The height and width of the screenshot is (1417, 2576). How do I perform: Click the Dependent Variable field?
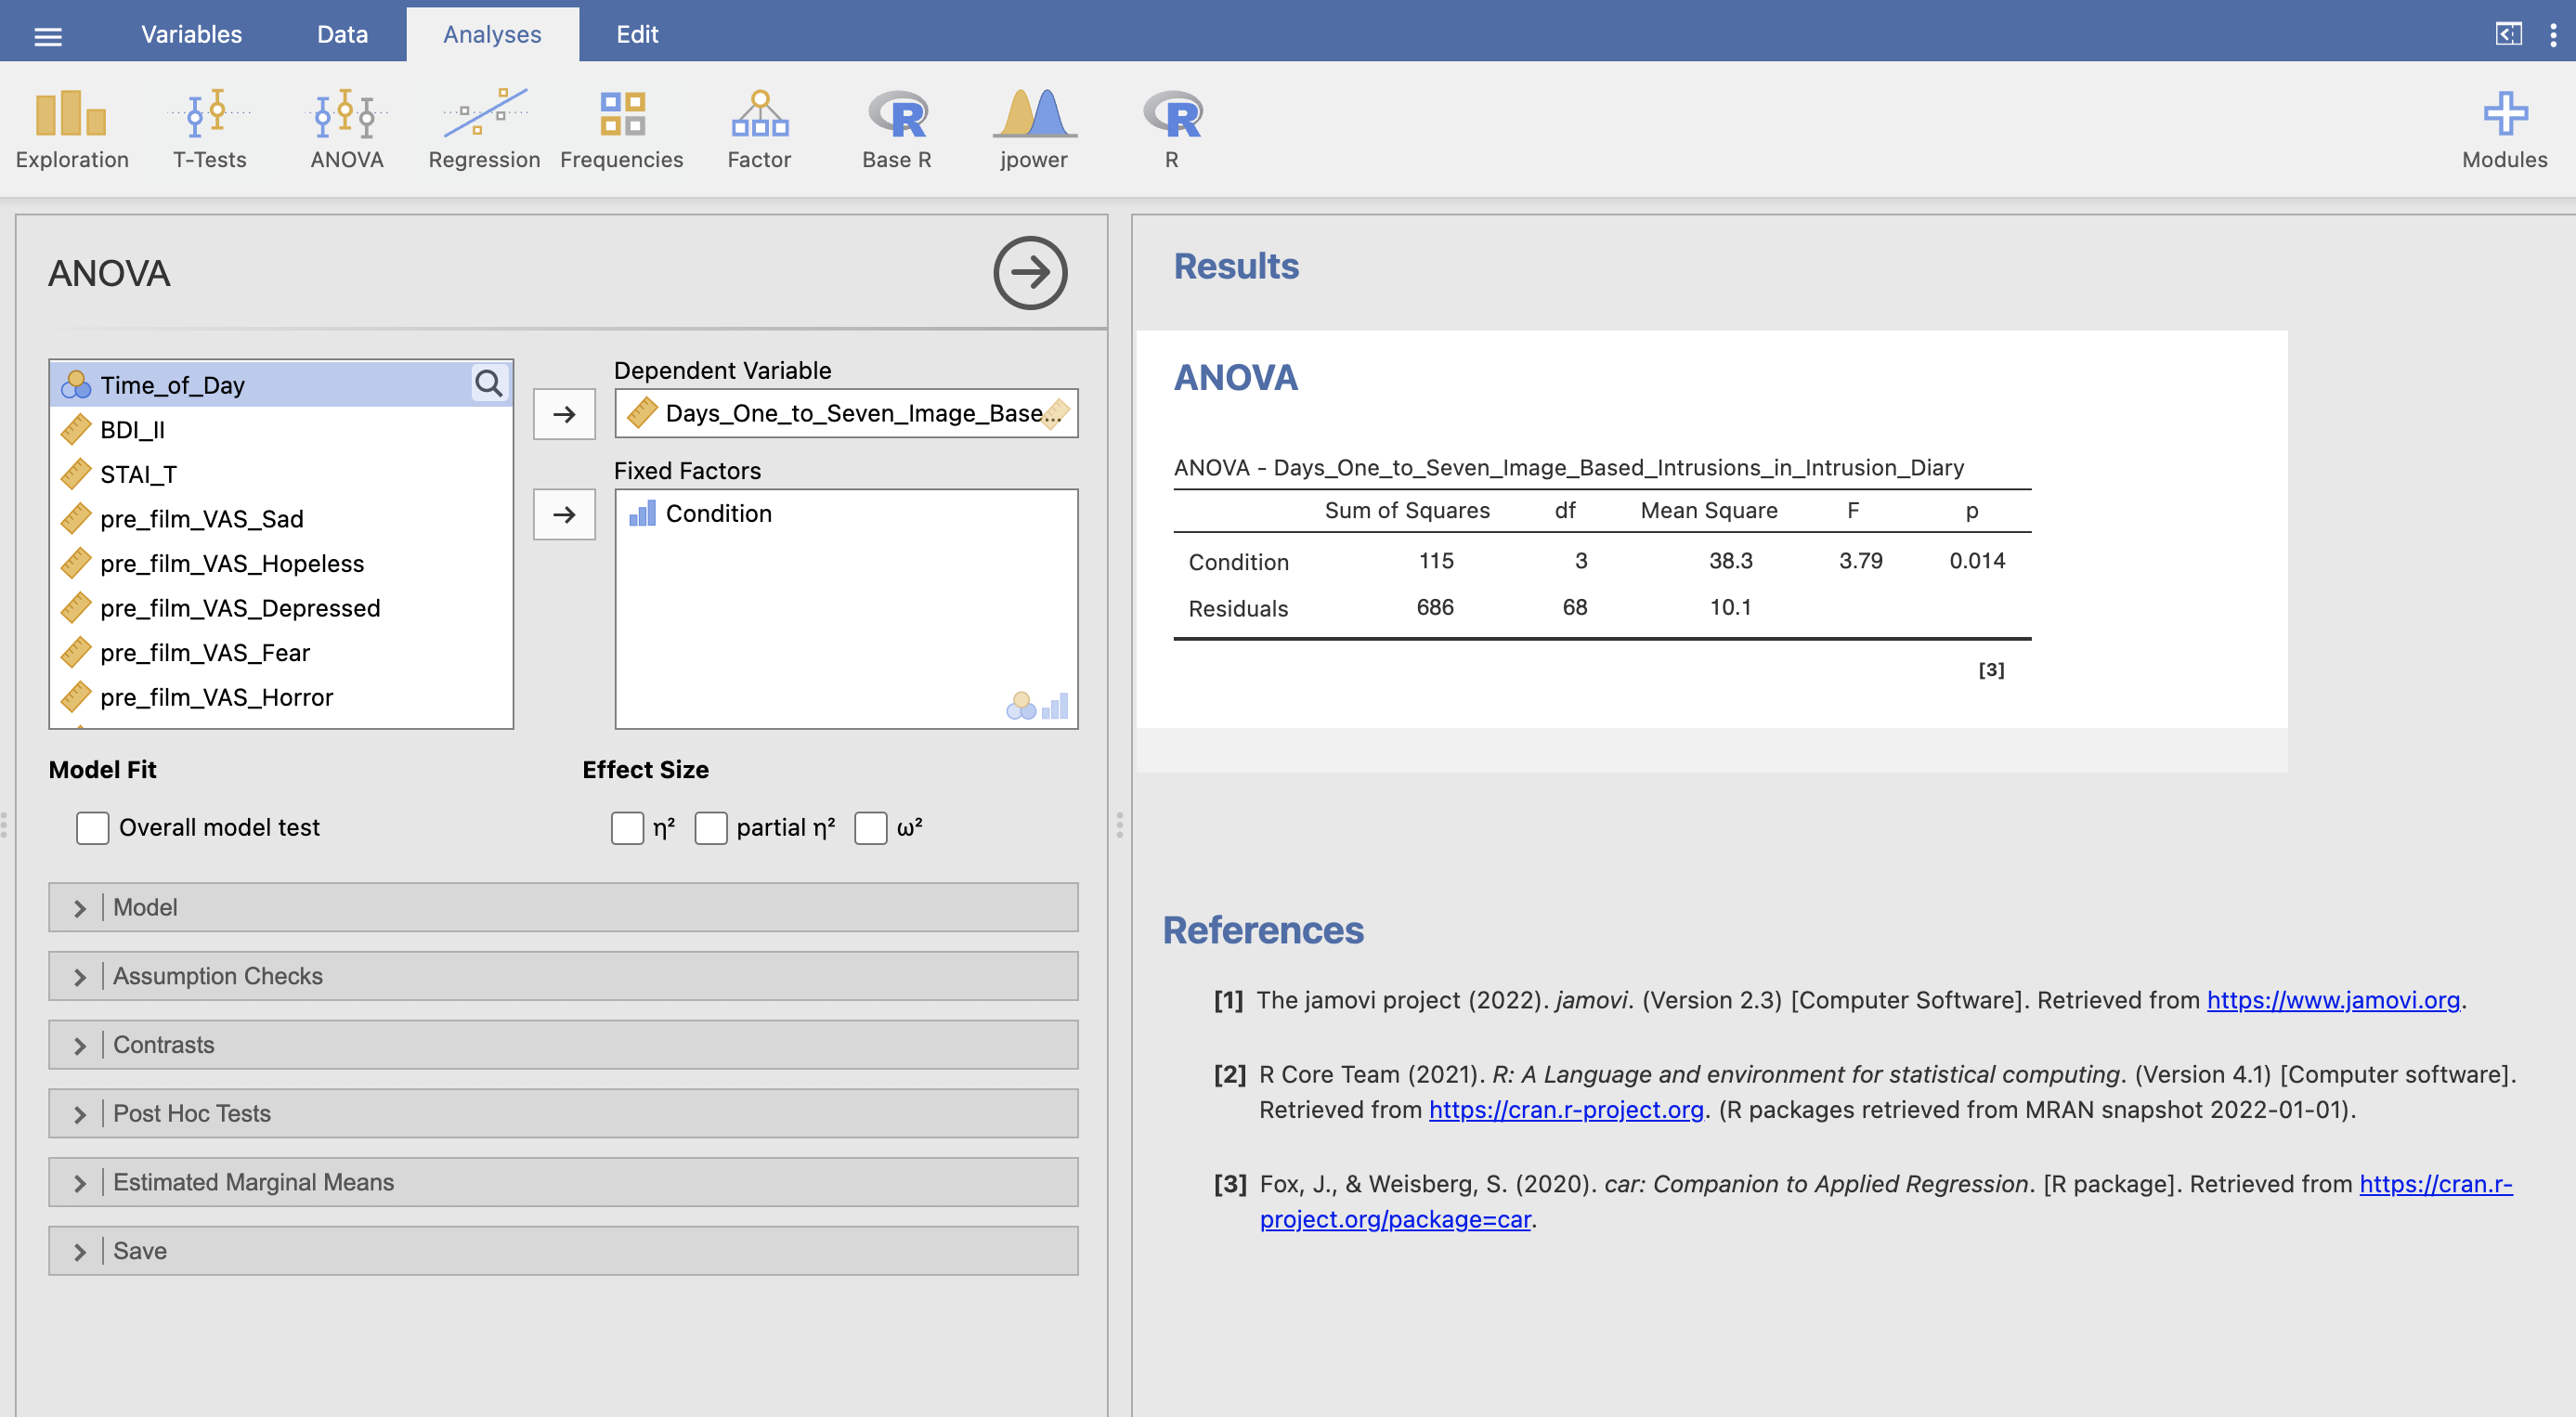[846, 413]
